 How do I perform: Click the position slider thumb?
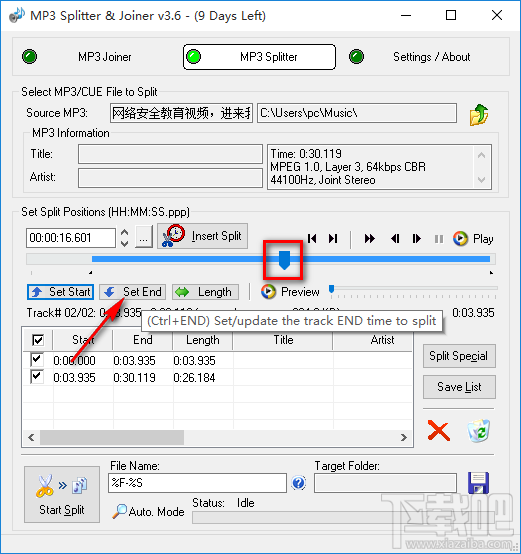coord(284,260)
